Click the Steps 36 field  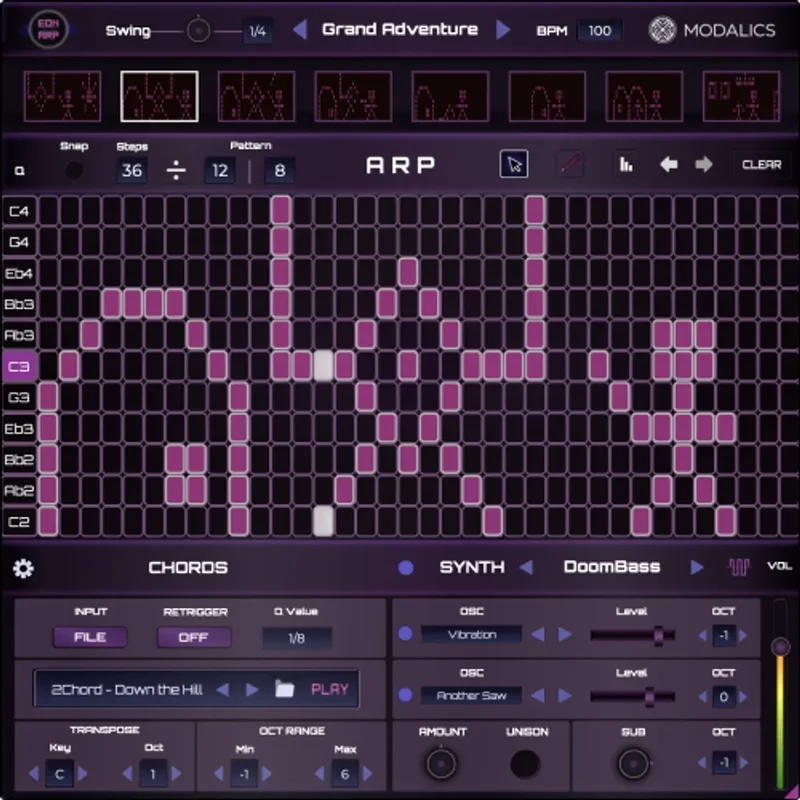tap(132, 170)
